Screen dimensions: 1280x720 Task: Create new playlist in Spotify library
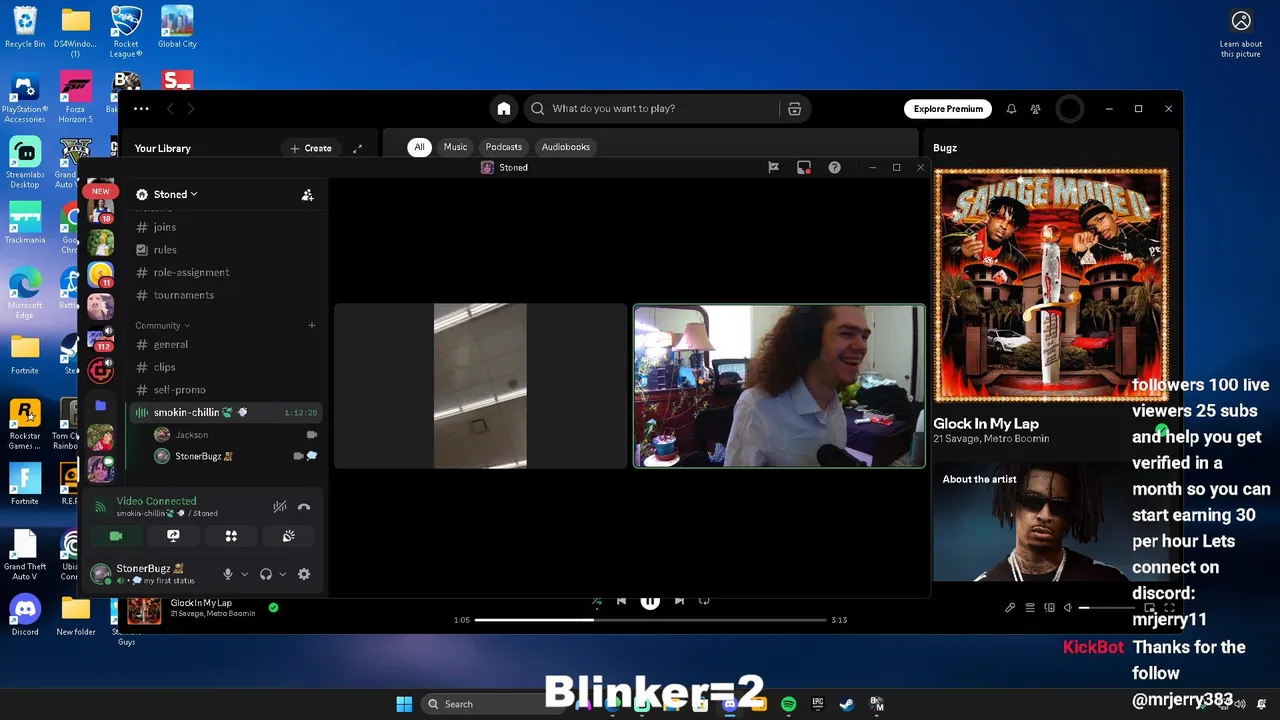[x=311, y=148]
